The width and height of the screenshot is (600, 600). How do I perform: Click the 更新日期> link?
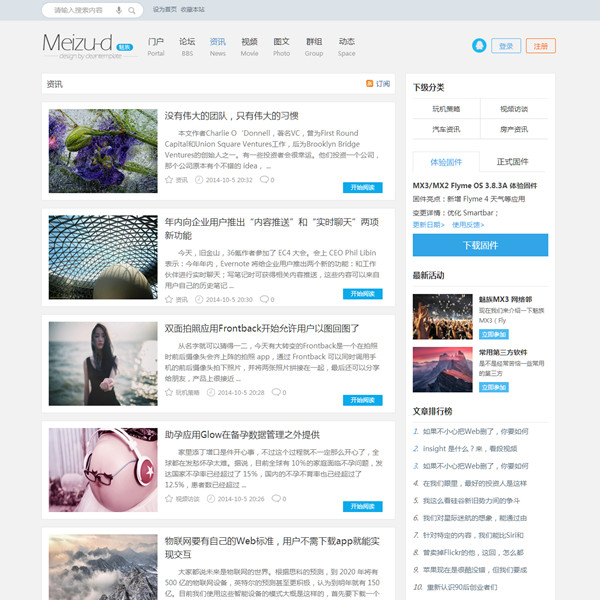click(x=429, y=225)
